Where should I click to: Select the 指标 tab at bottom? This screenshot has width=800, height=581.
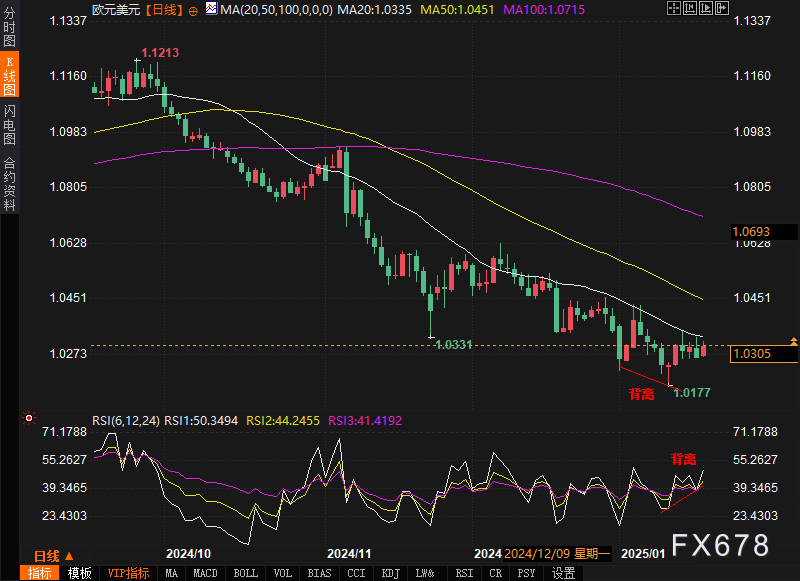pyautogui.click(x=40, y=573)
